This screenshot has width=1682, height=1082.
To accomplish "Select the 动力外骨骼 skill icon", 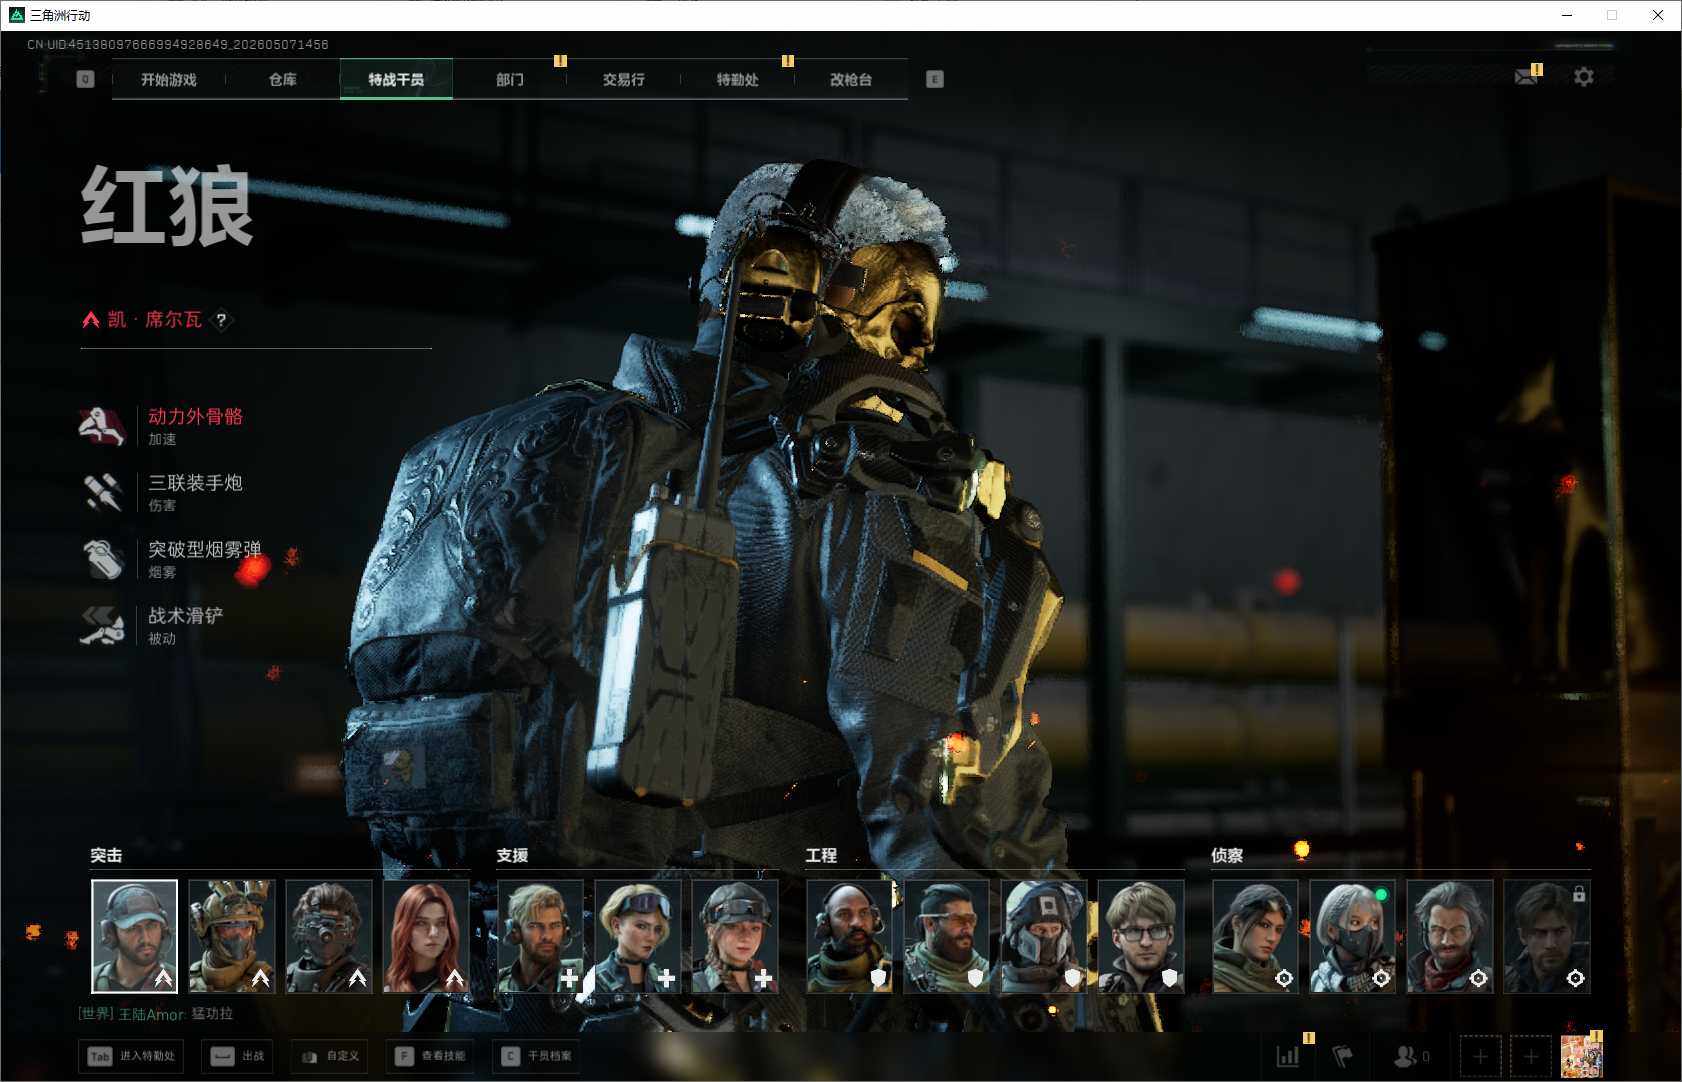I will [x=102, y=426].
